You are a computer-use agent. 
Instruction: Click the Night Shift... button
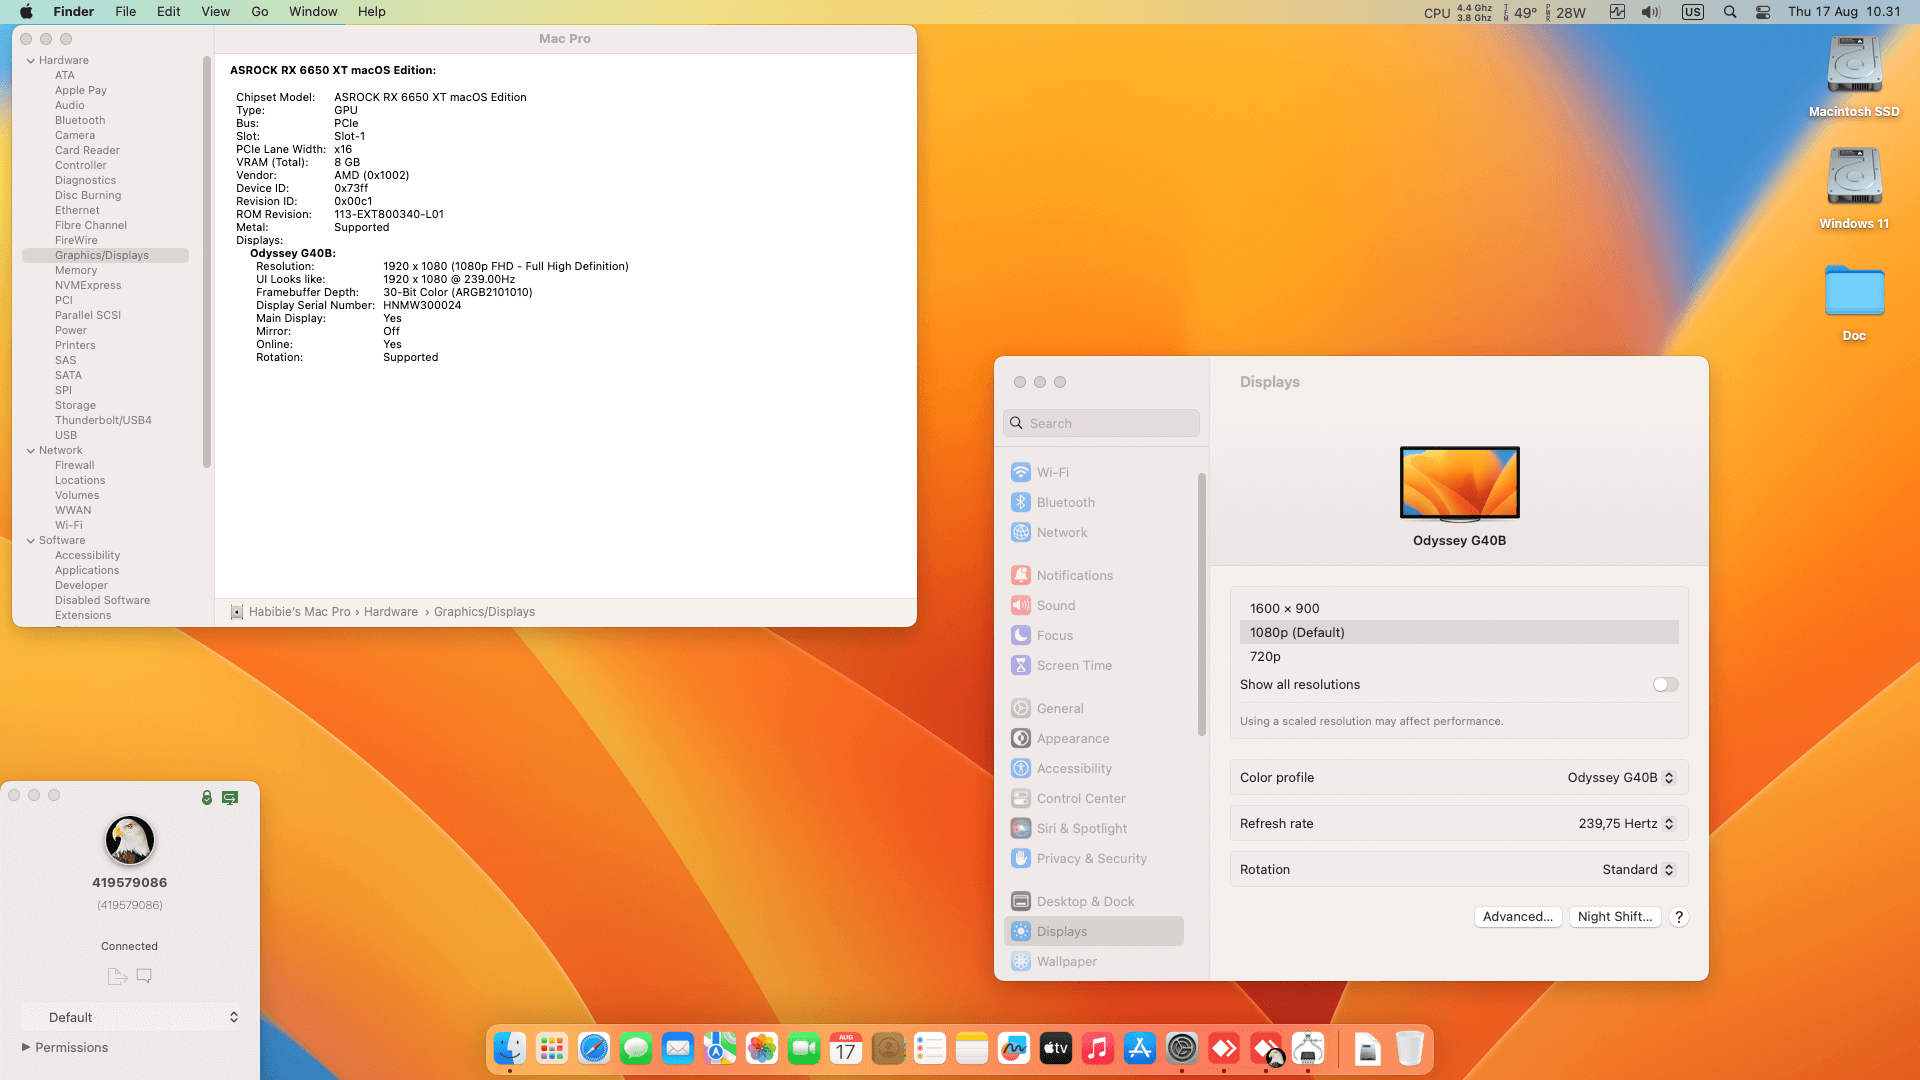click(x=1615, y=917)
